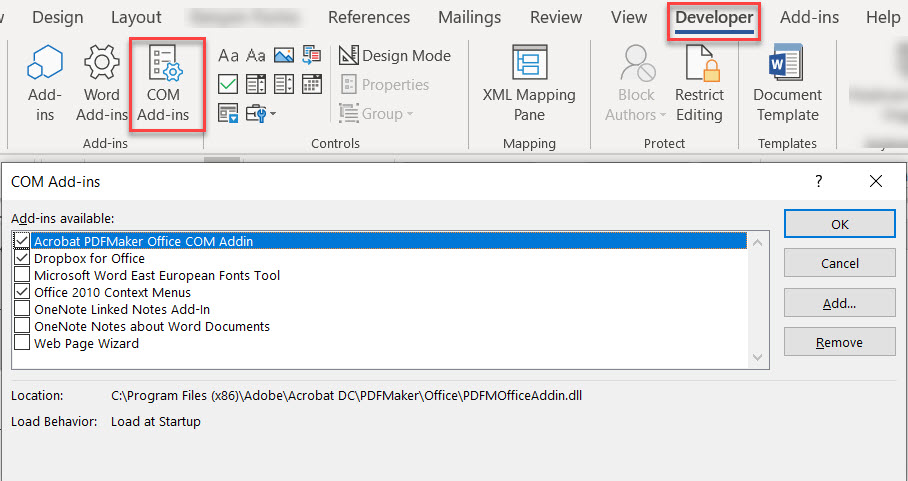
Task: Open the Legacy Tools toolbox
Action: pos(256,113)
